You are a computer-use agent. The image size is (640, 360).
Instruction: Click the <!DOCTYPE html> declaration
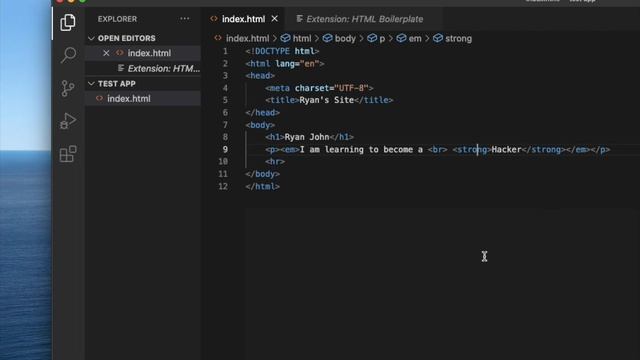click(282, 51)
